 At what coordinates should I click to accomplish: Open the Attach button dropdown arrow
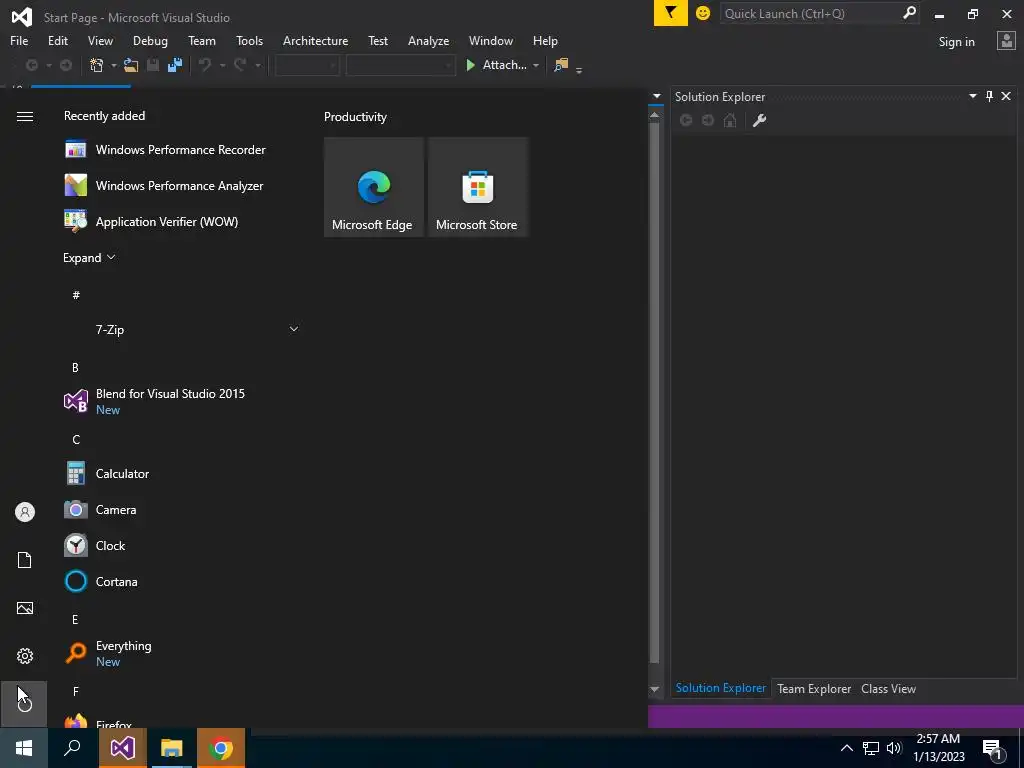pyautogui.click(x=536, y=65)
